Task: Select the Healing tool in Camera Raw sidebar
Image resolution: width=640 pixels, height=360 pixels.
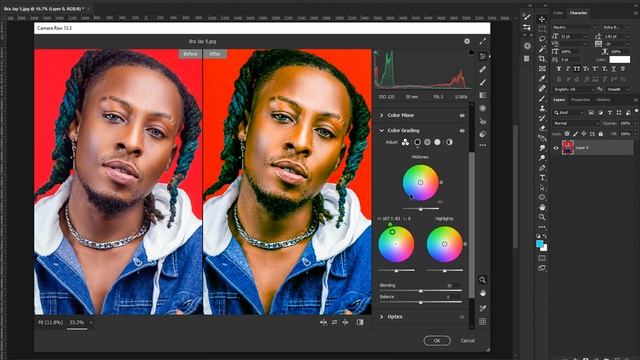Action: [483, 69]
